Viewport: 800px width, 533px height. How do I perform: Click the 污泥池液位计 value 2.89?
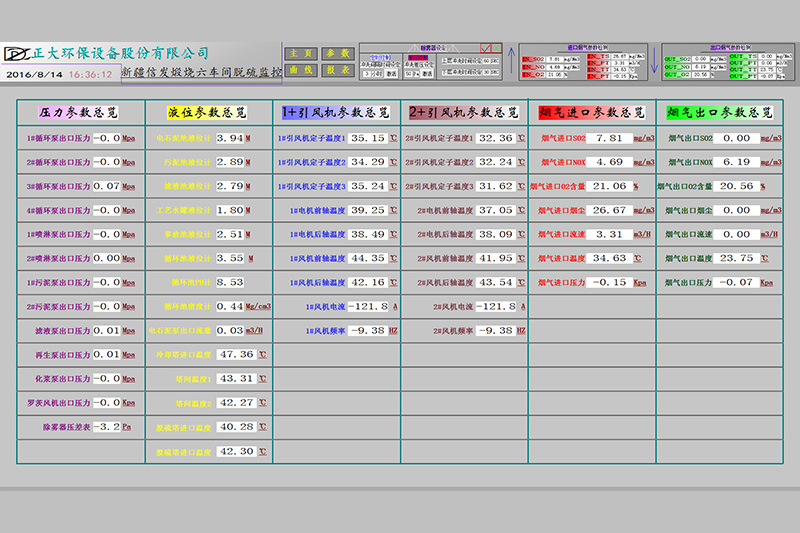[x=230, y=162]
